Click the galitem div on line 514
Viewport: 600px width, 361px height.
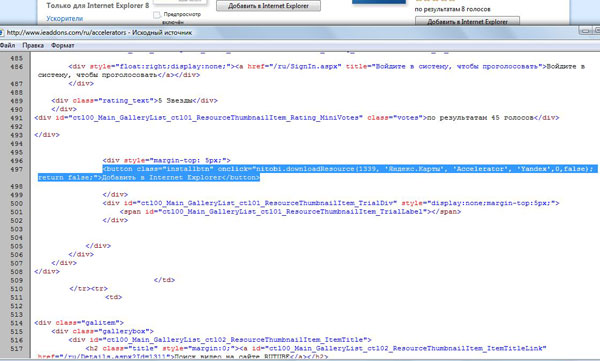point(79,323)
